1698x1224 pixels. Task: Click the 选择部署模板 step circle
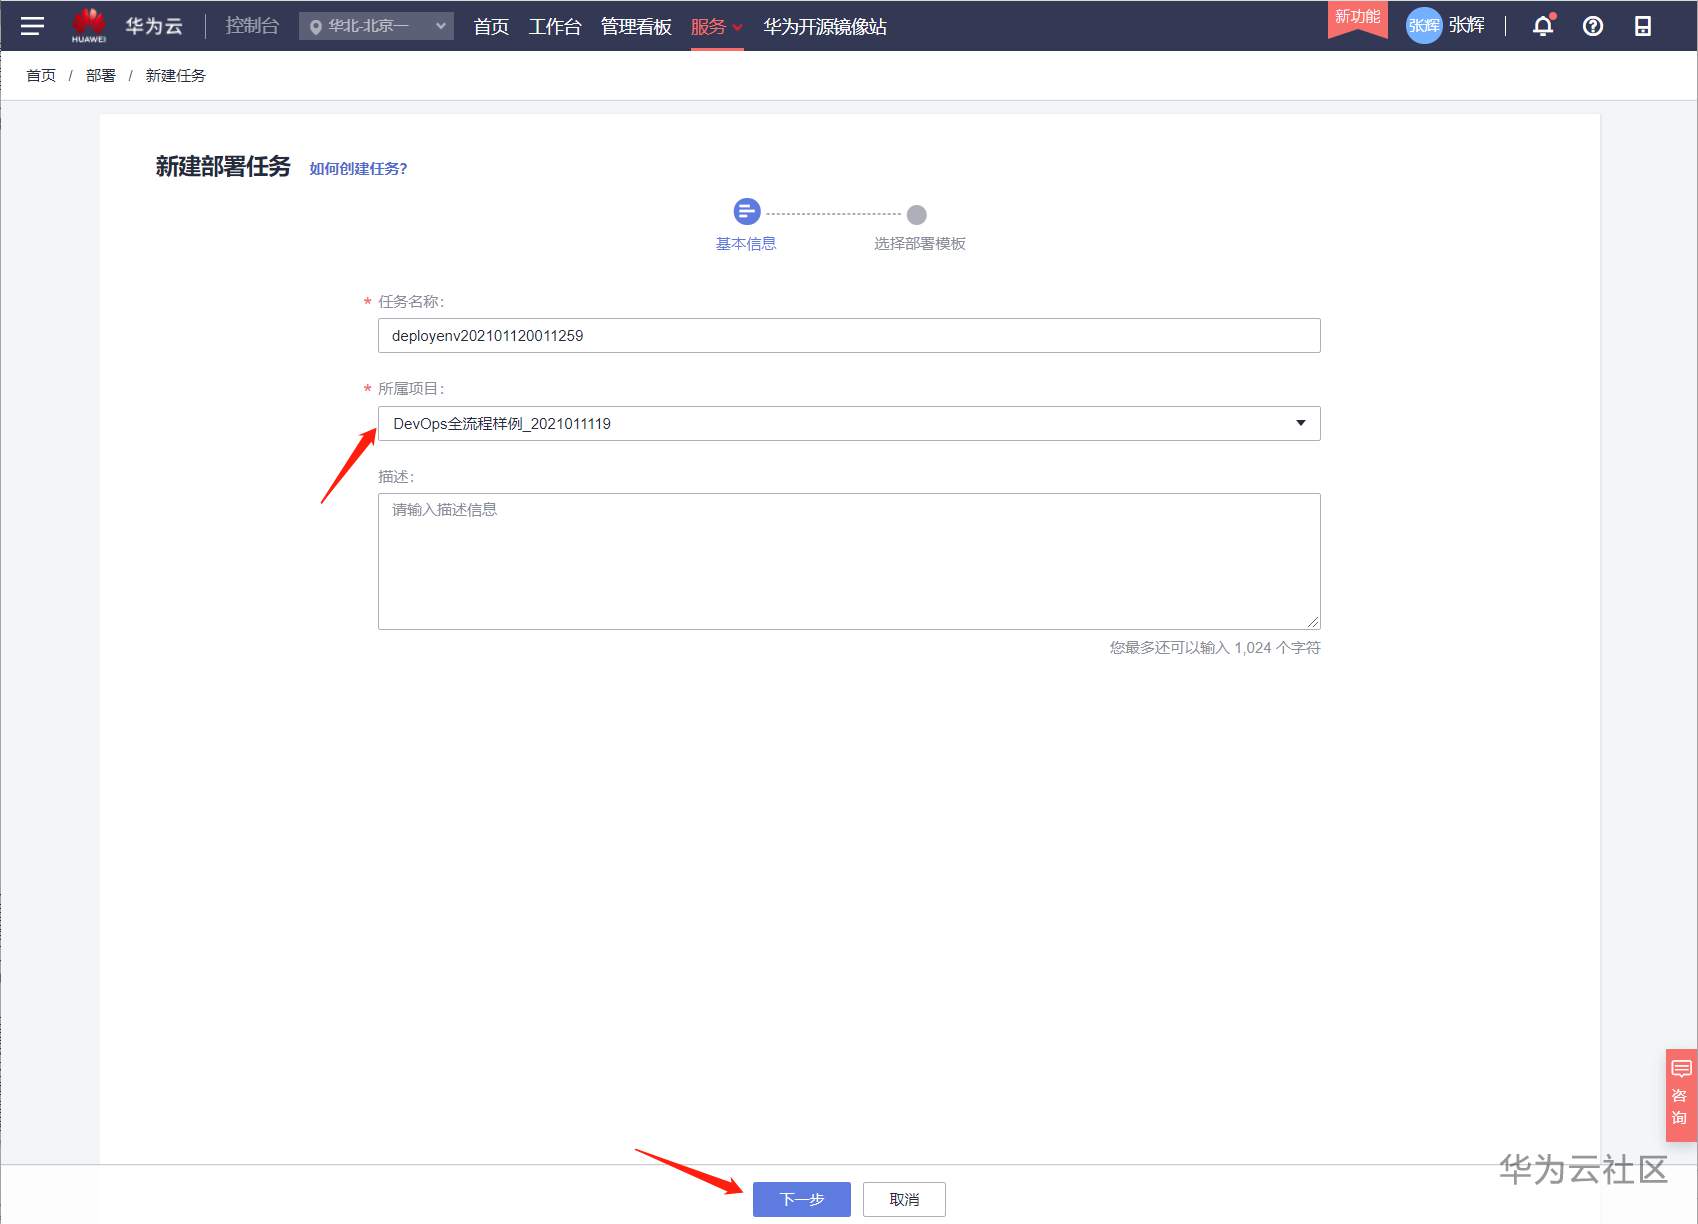[x=917, y=215]
